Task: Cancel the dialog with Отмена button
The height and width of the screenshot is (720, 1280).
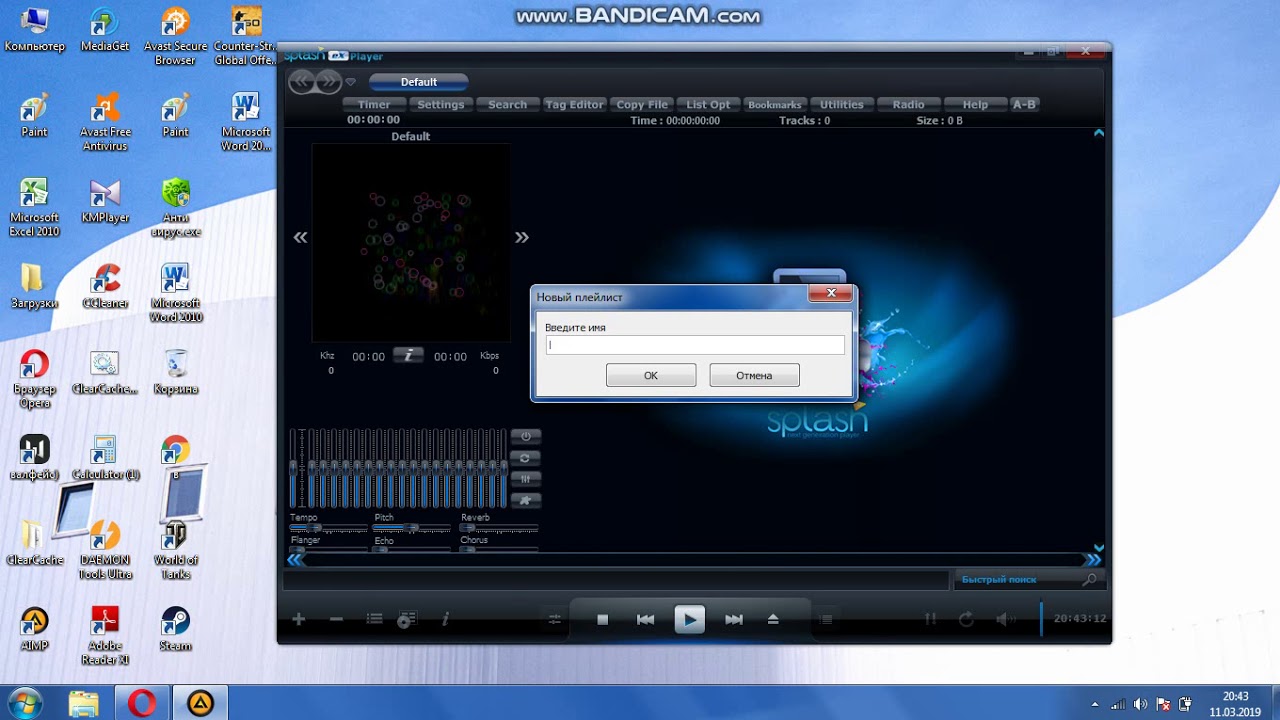Action: (754, 375)
